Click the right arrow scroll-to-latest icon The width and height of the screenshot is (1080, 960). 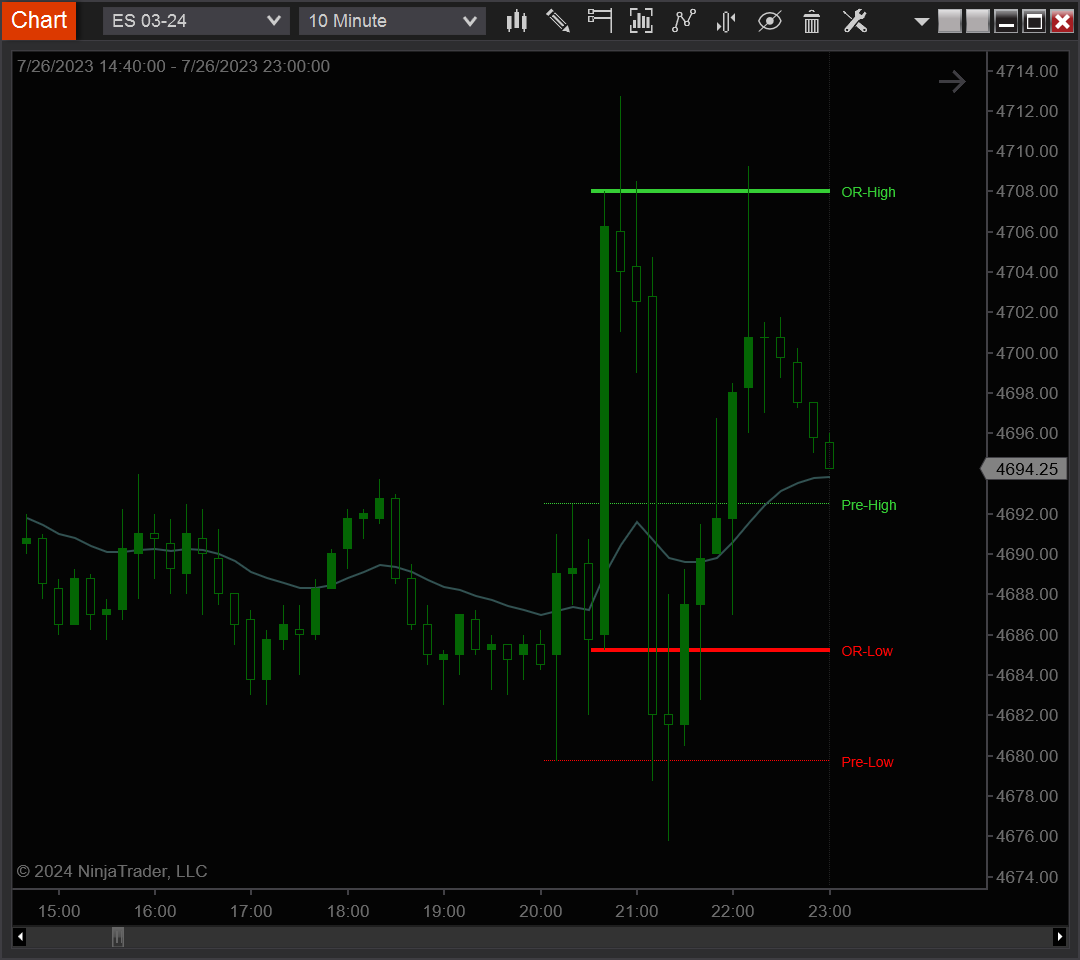tap(952, 82)
